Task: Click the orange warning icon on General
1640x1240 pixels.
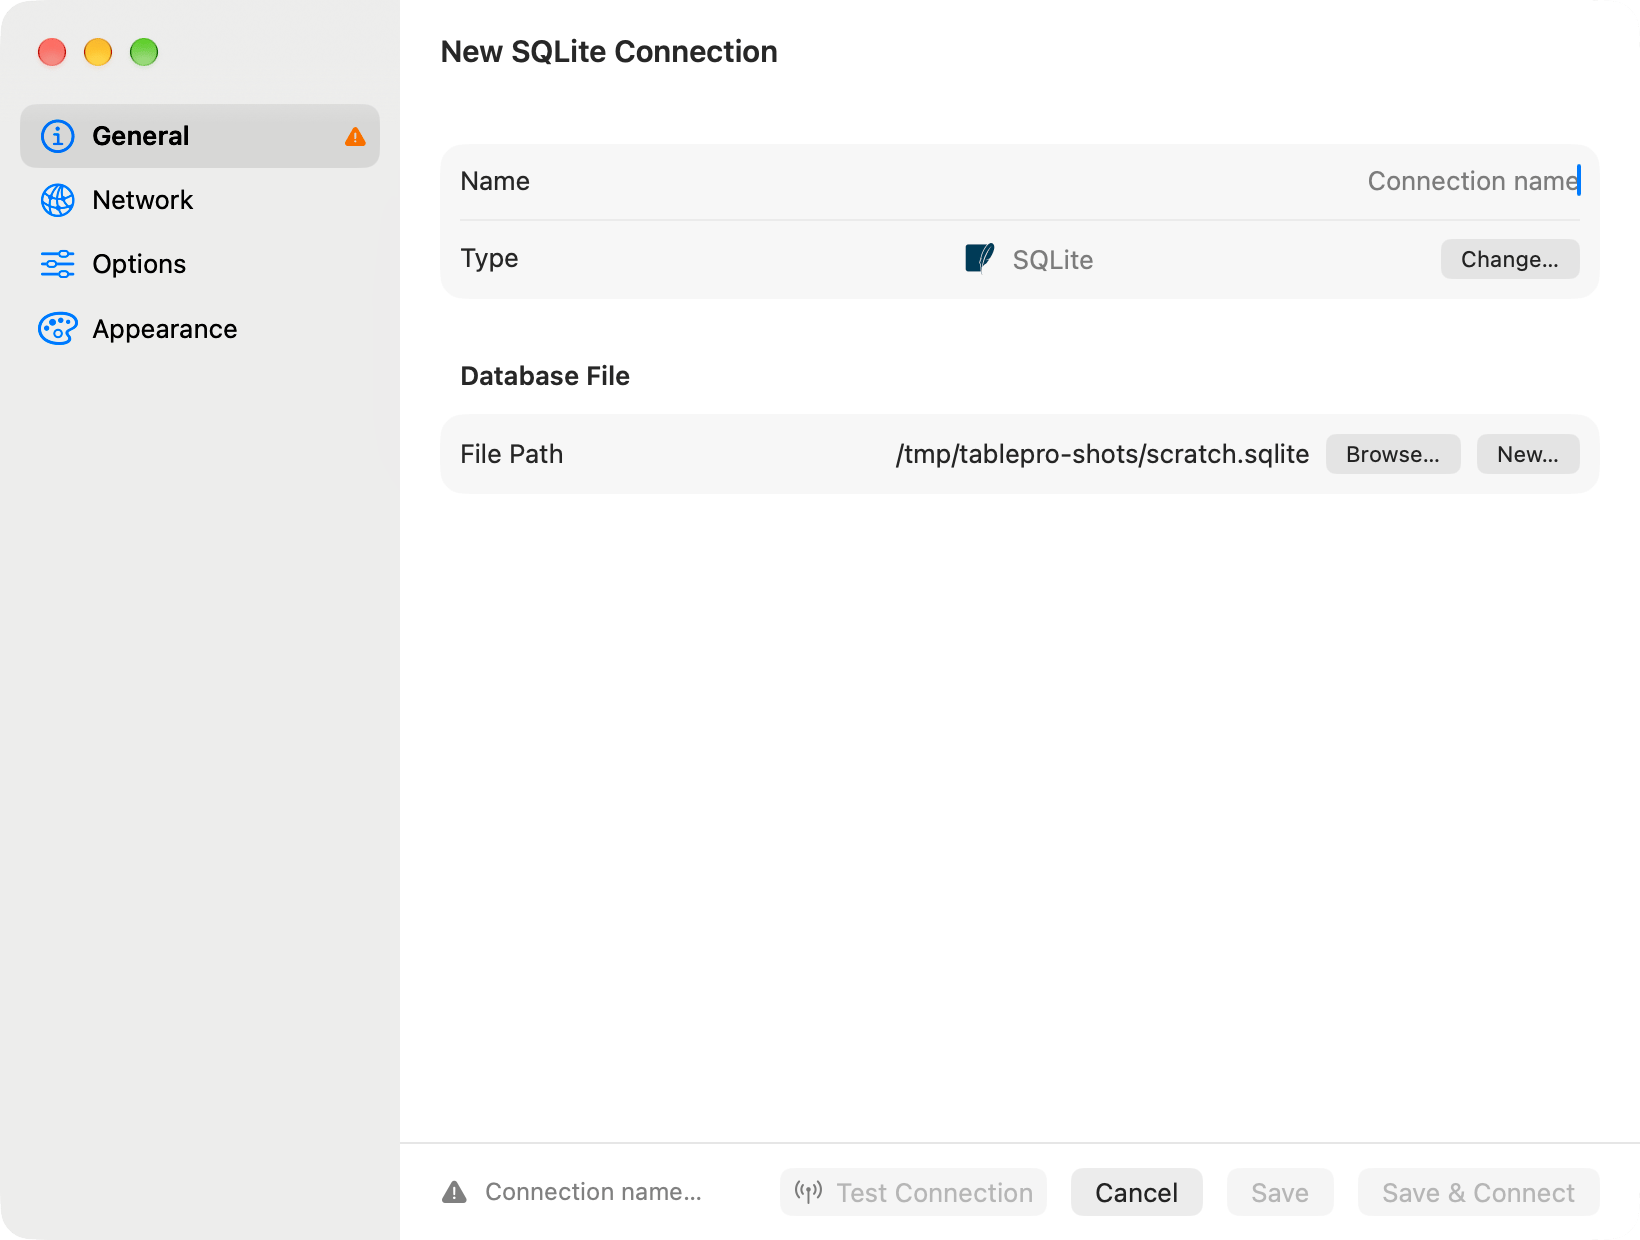Action: [x=355, y=137]
